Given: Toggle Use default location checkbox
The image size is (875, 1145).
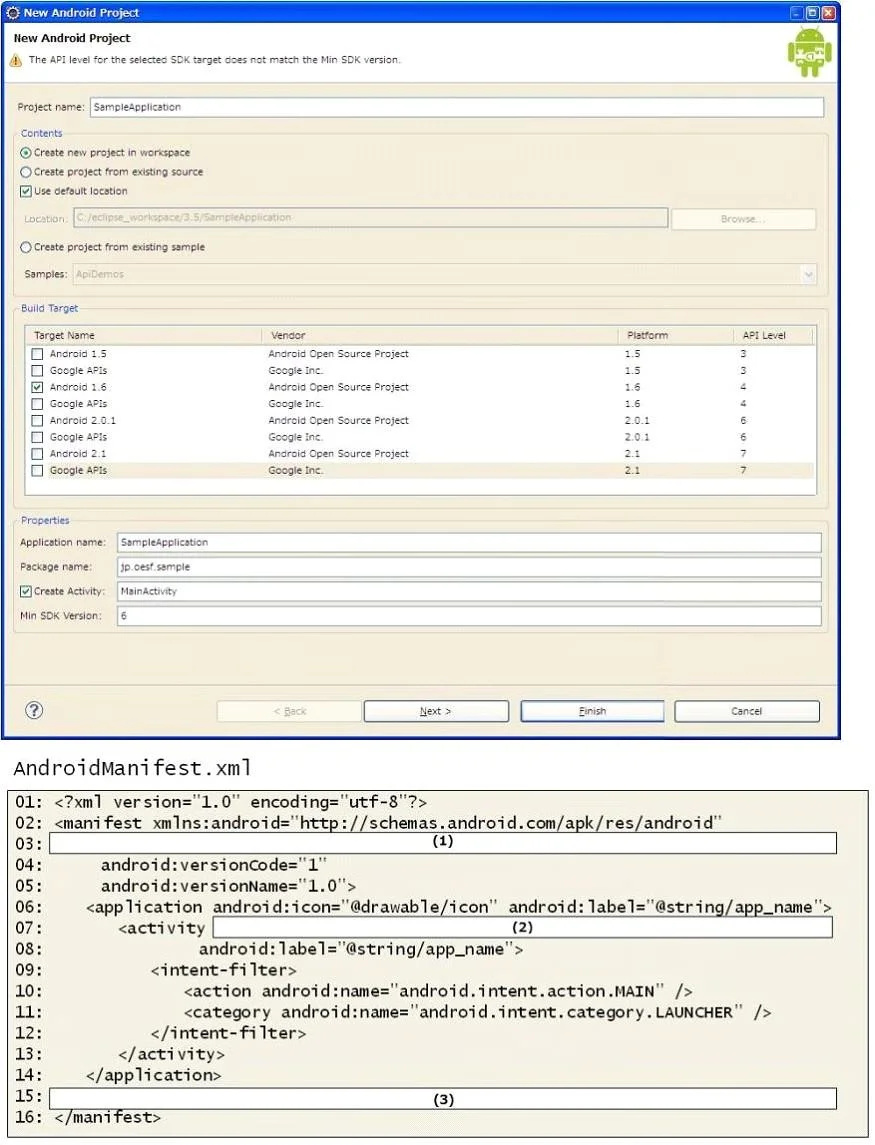Looking at the screenshot, I should [26, 191].
